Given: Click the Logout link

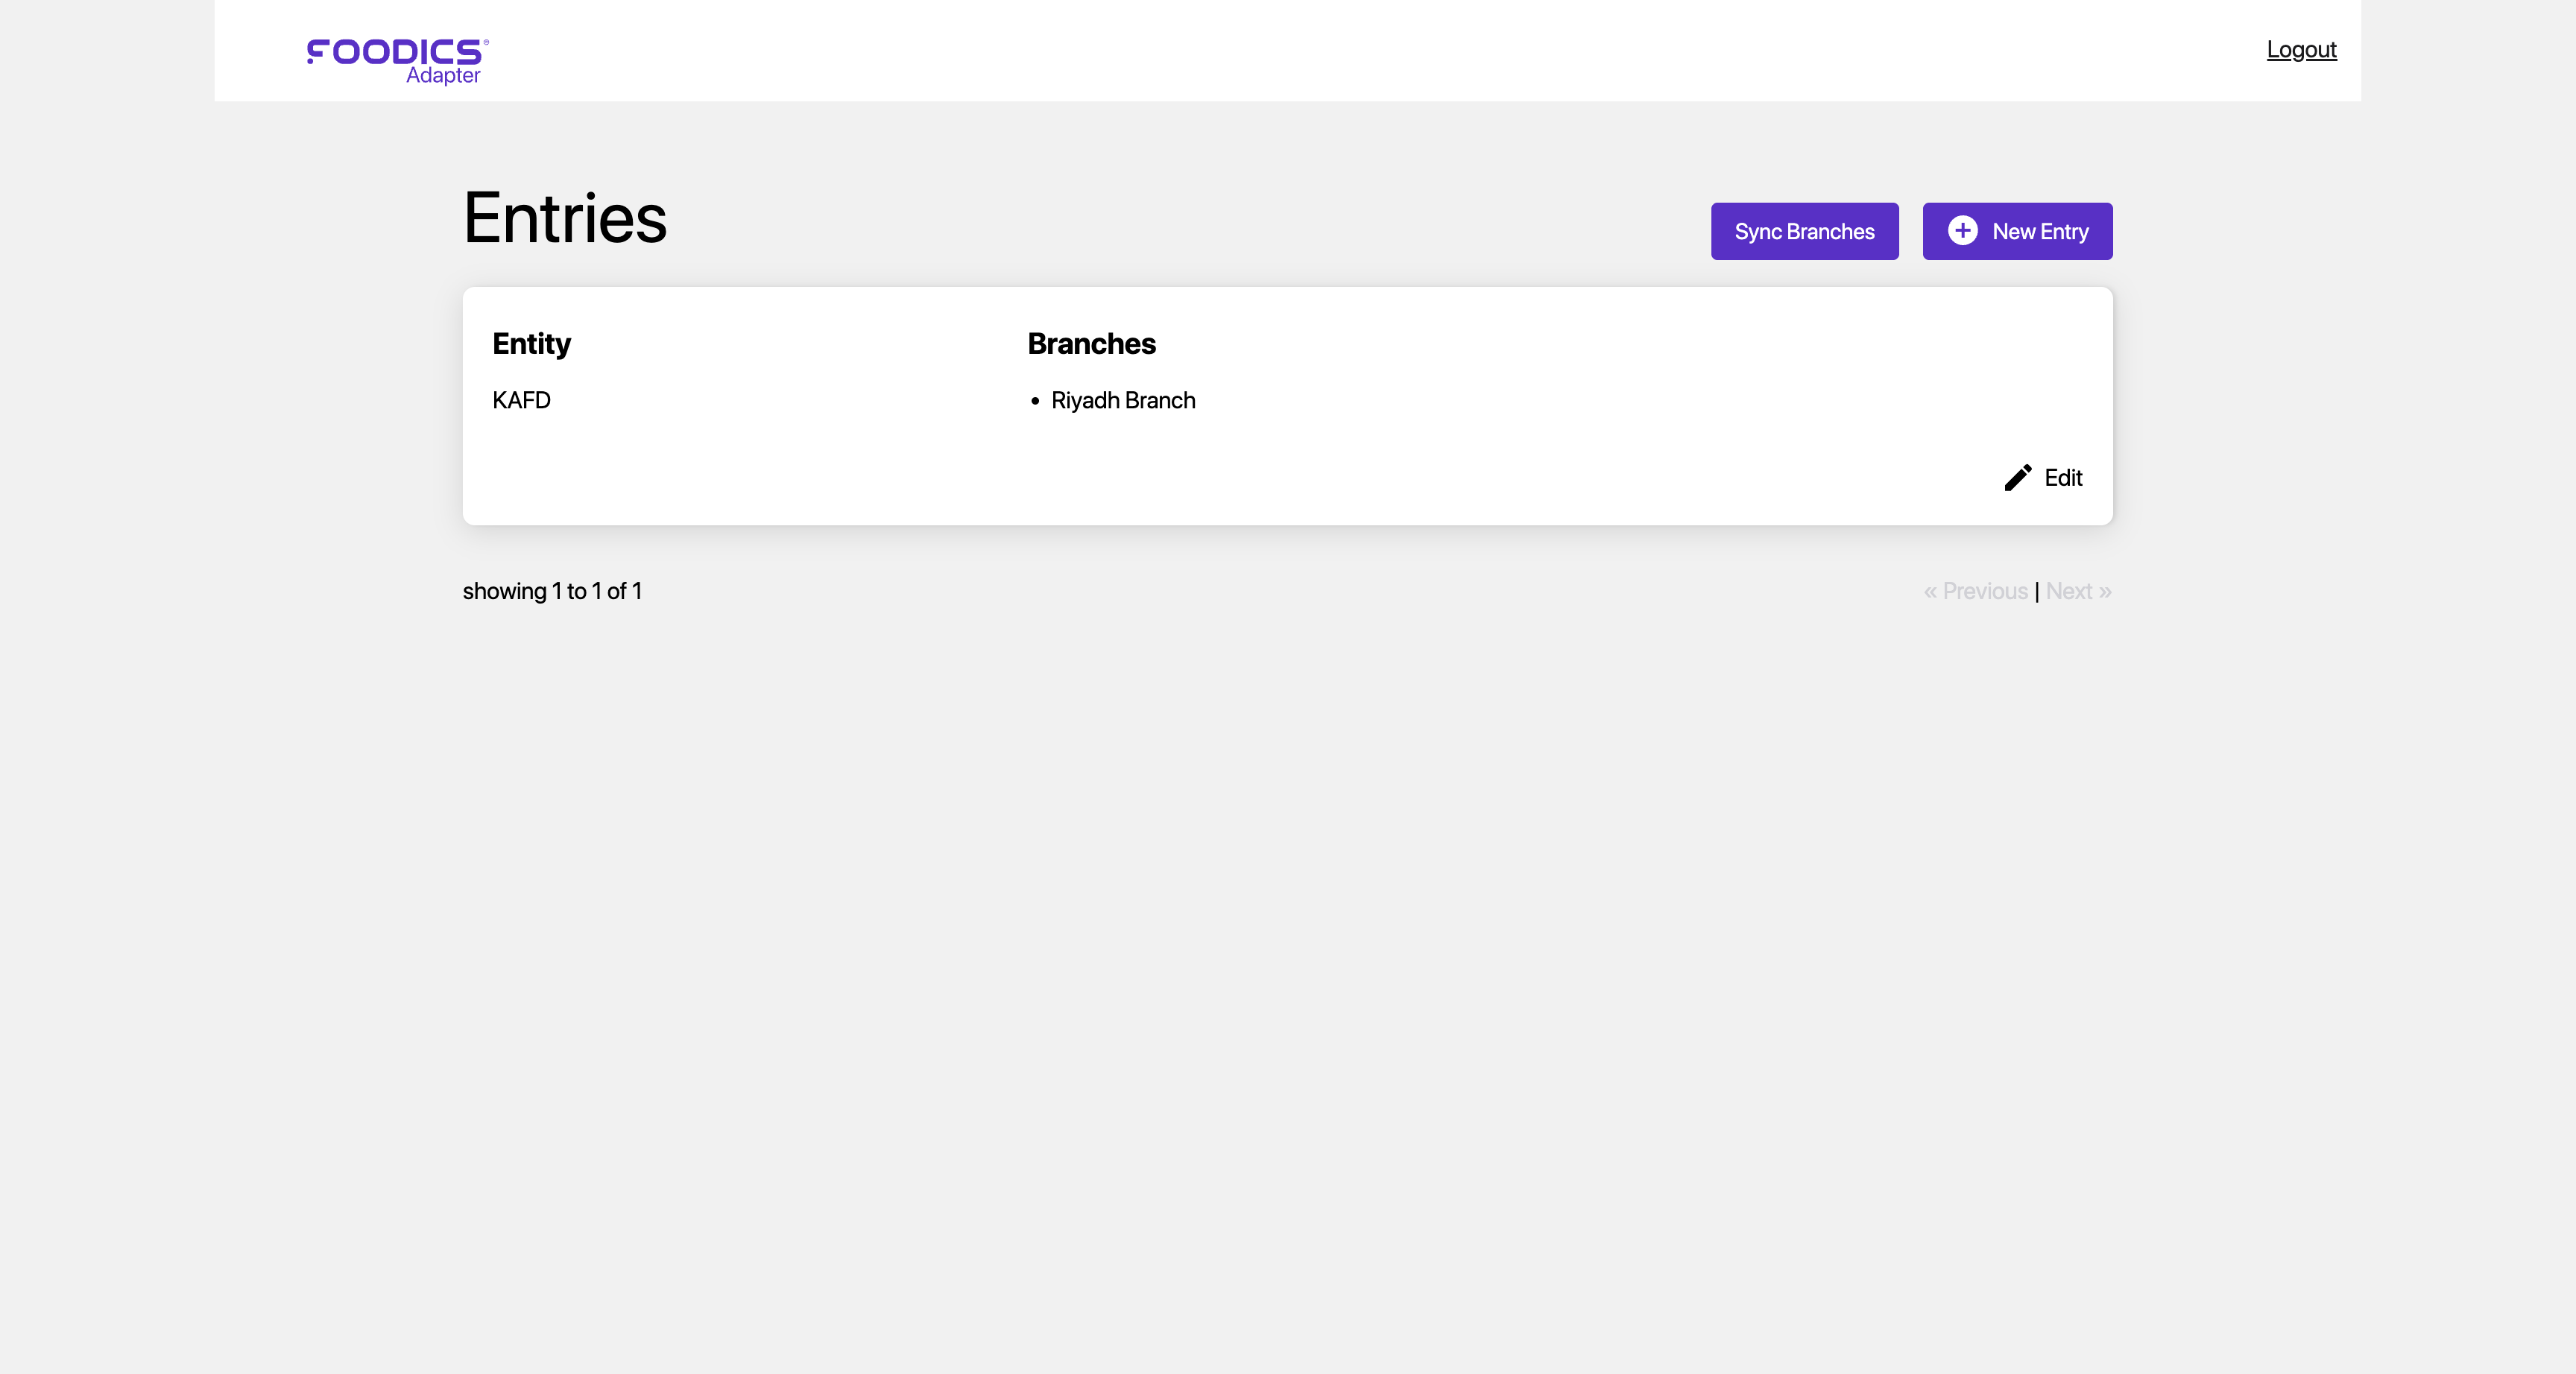Looking at the screenshot, I should point(2301,48).
